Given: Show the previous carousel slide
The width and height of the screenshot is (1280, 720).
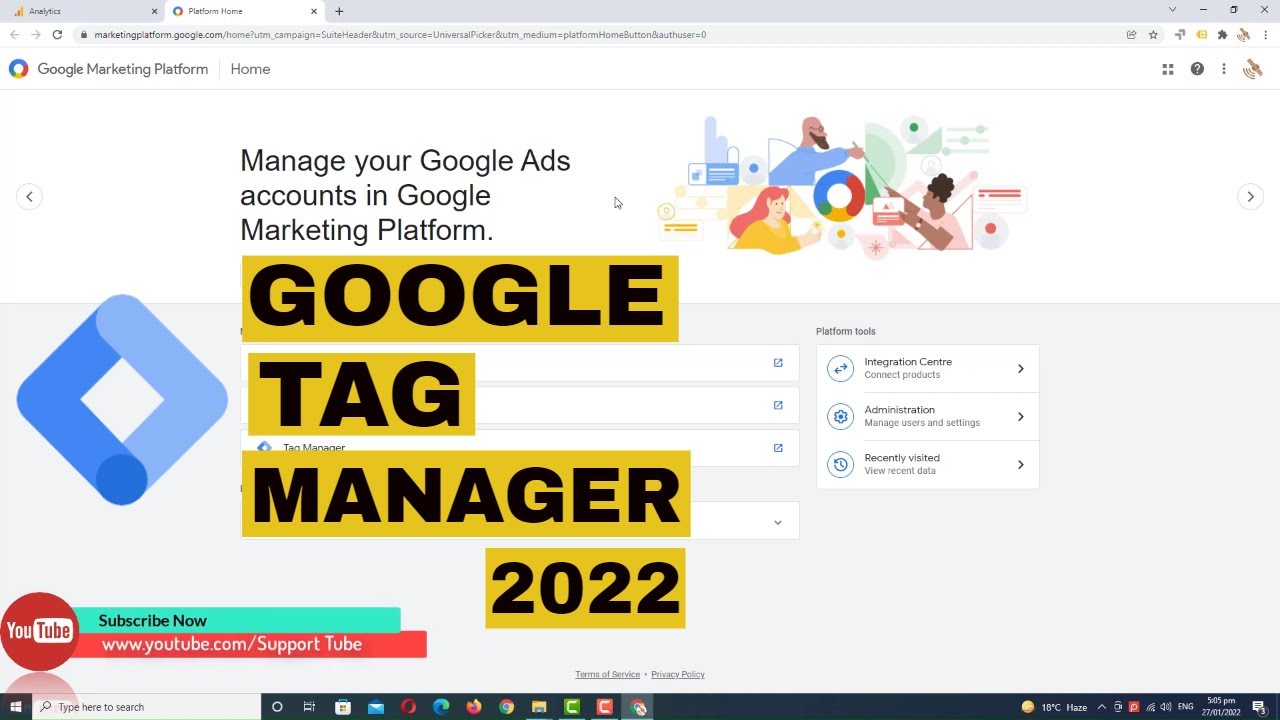Looking at the screenshot, I should (29, 197).
